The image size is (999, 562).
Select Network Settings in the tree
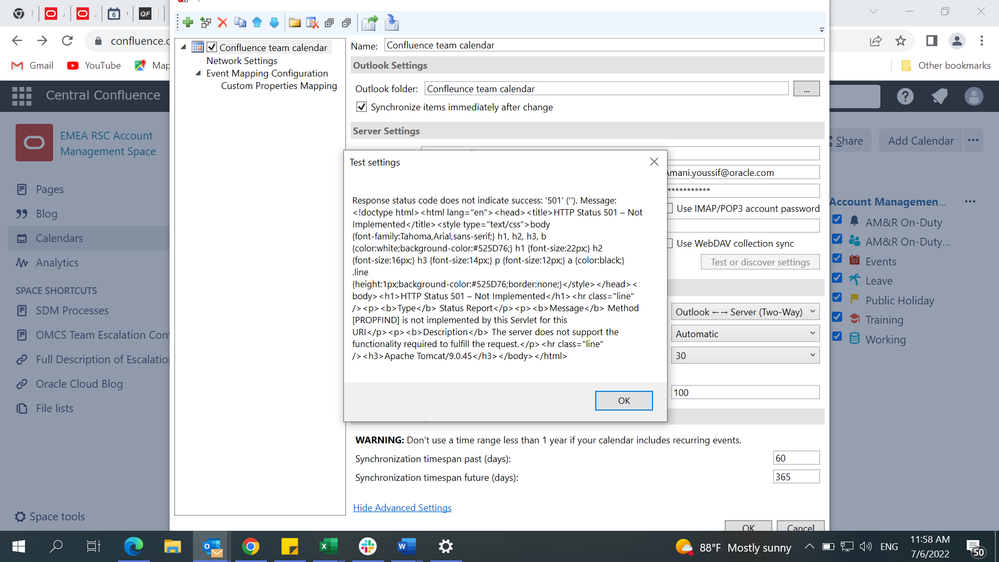(241, 61)
